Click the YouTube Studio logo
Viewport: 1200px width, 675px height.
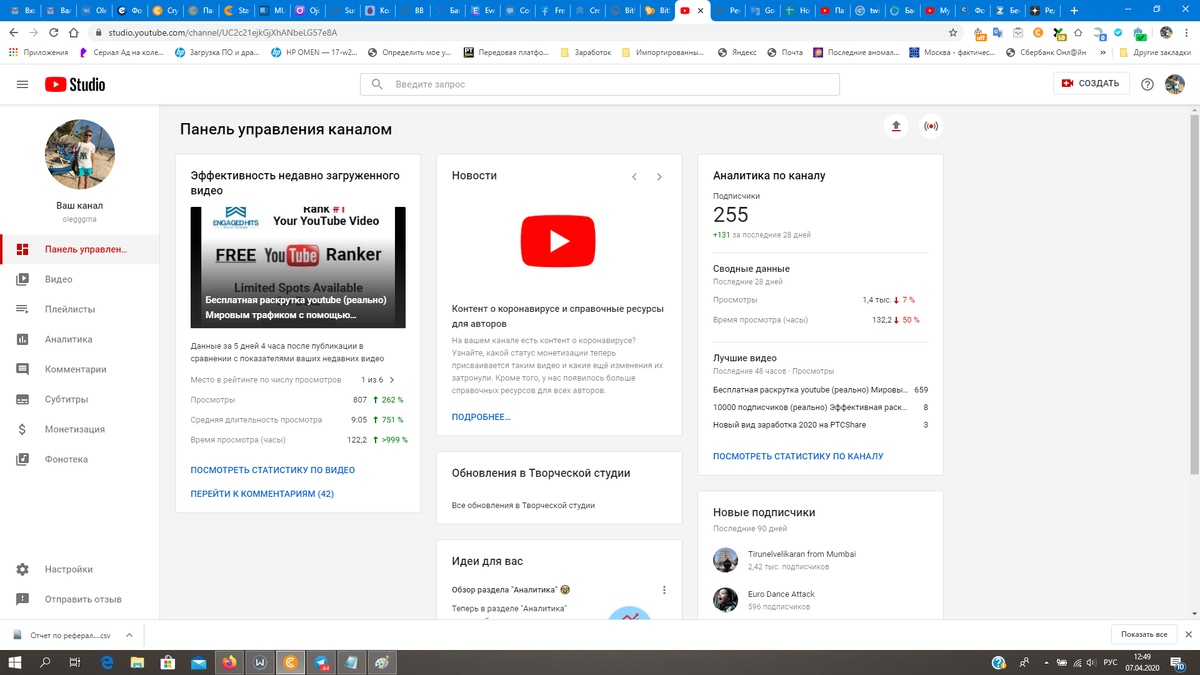point(75,85)
